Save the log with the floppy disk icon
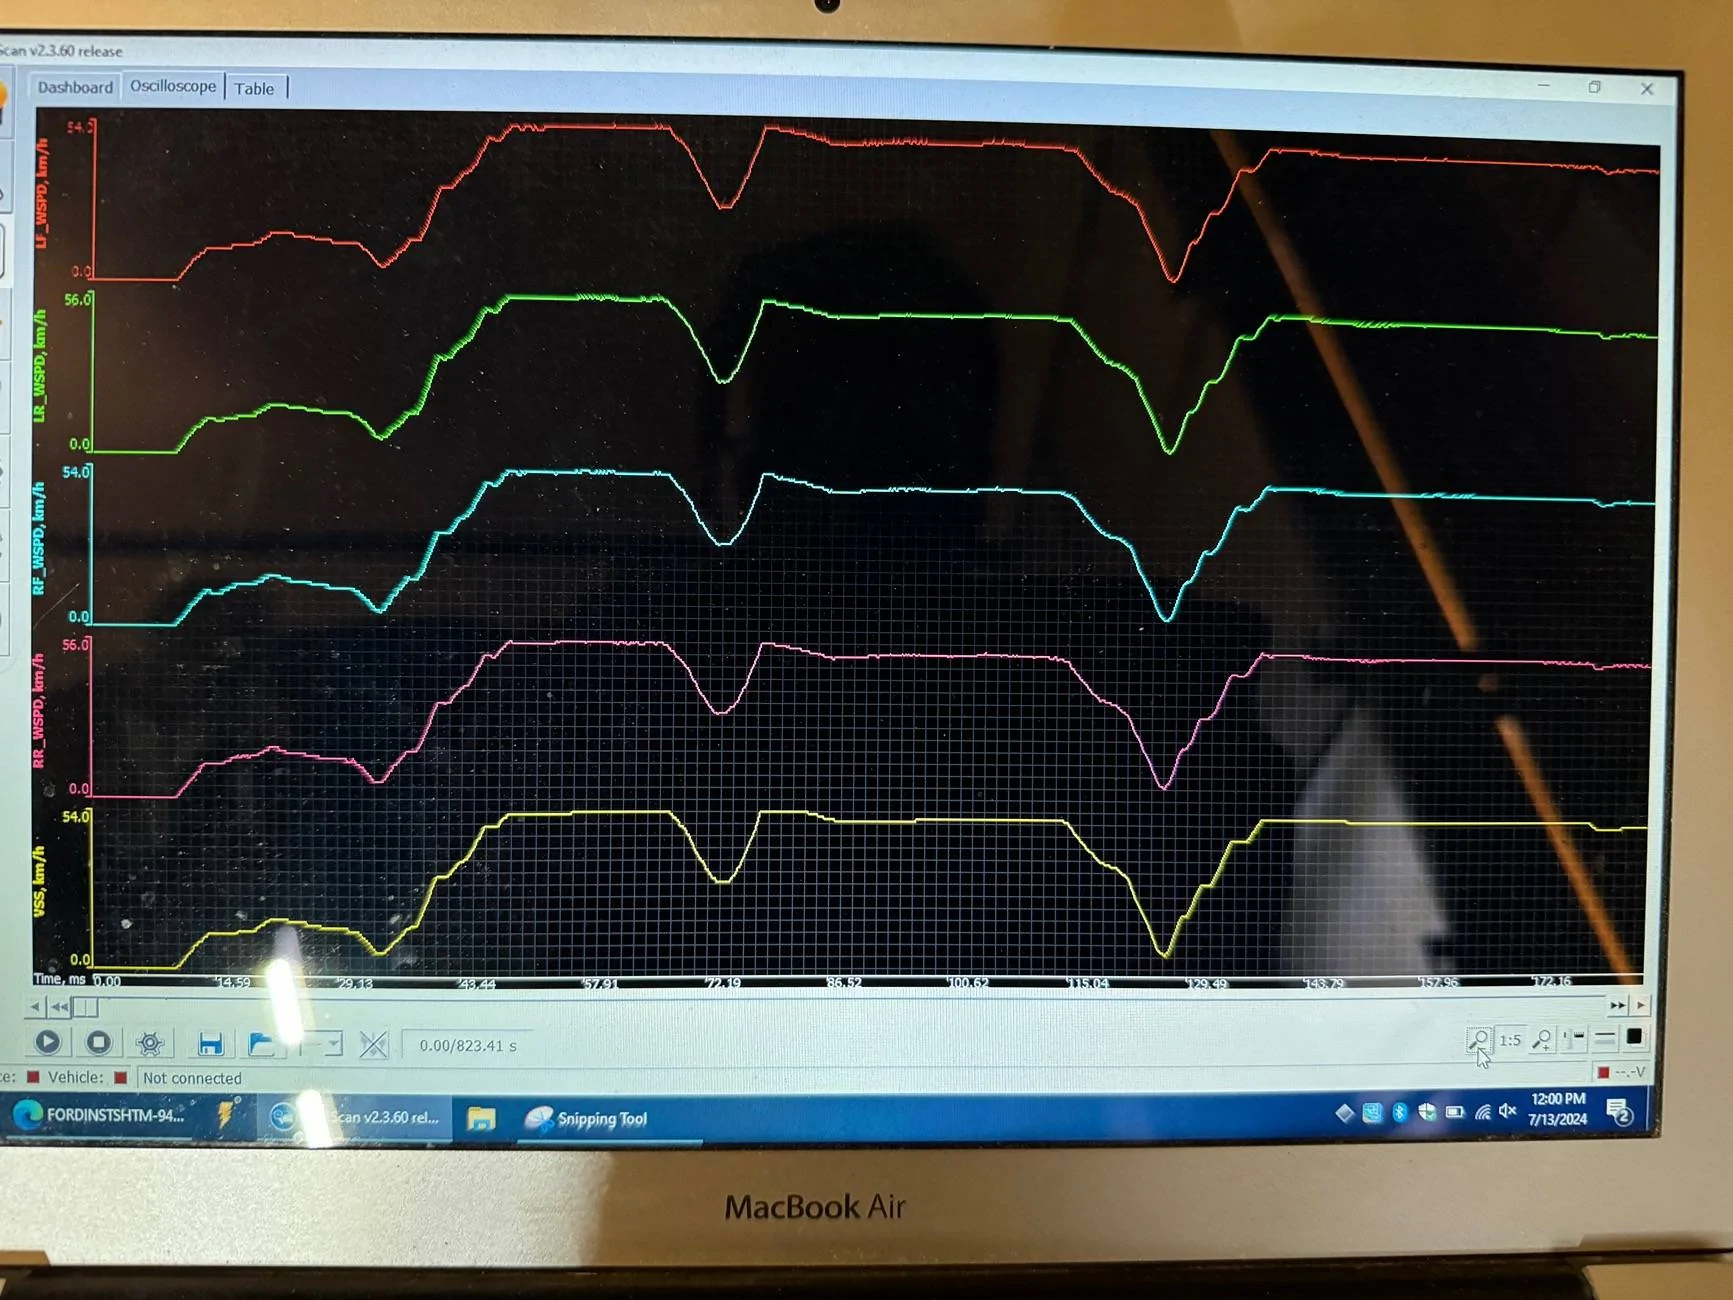This screenshot has height=1300, width=1733. coord(210,1044)
